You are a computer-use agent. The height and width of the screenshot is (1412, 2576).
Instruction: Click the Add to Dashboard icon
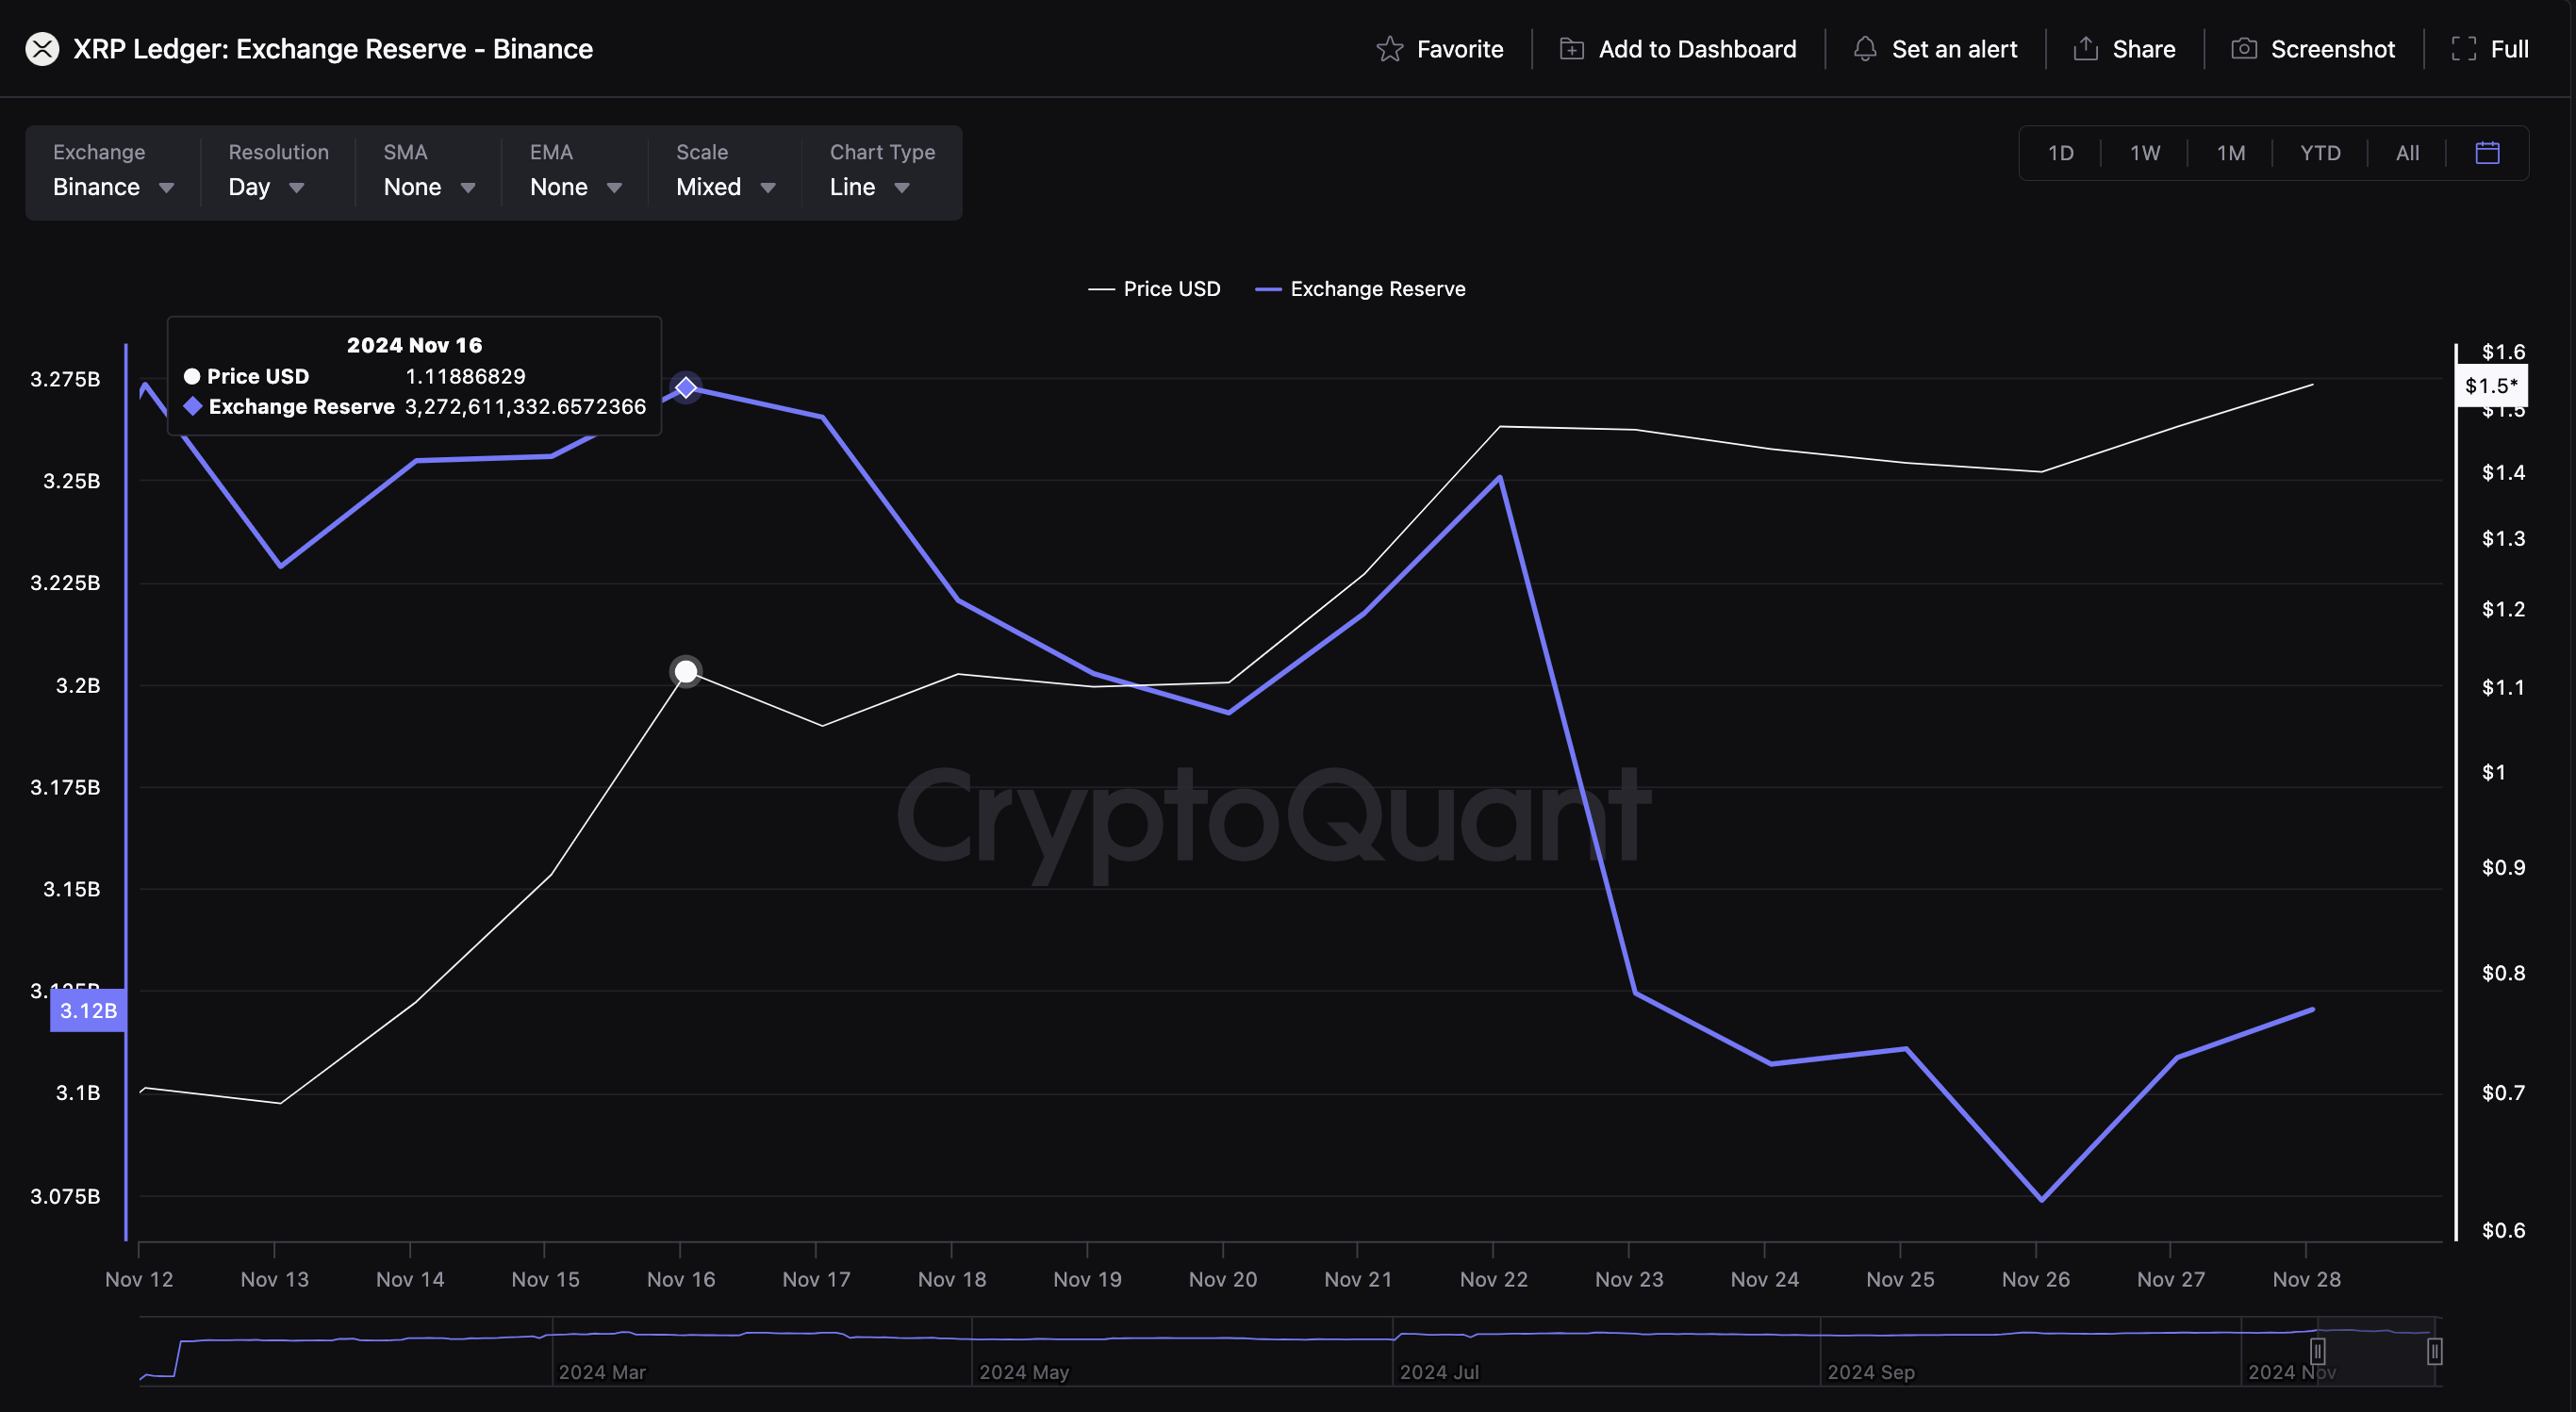(x=1571, y=48)
